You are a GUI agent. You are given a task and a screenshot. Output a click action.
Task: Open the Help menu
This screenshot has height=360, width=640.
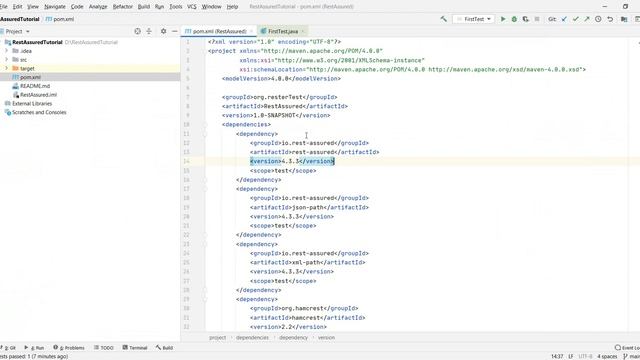[232, 7]
